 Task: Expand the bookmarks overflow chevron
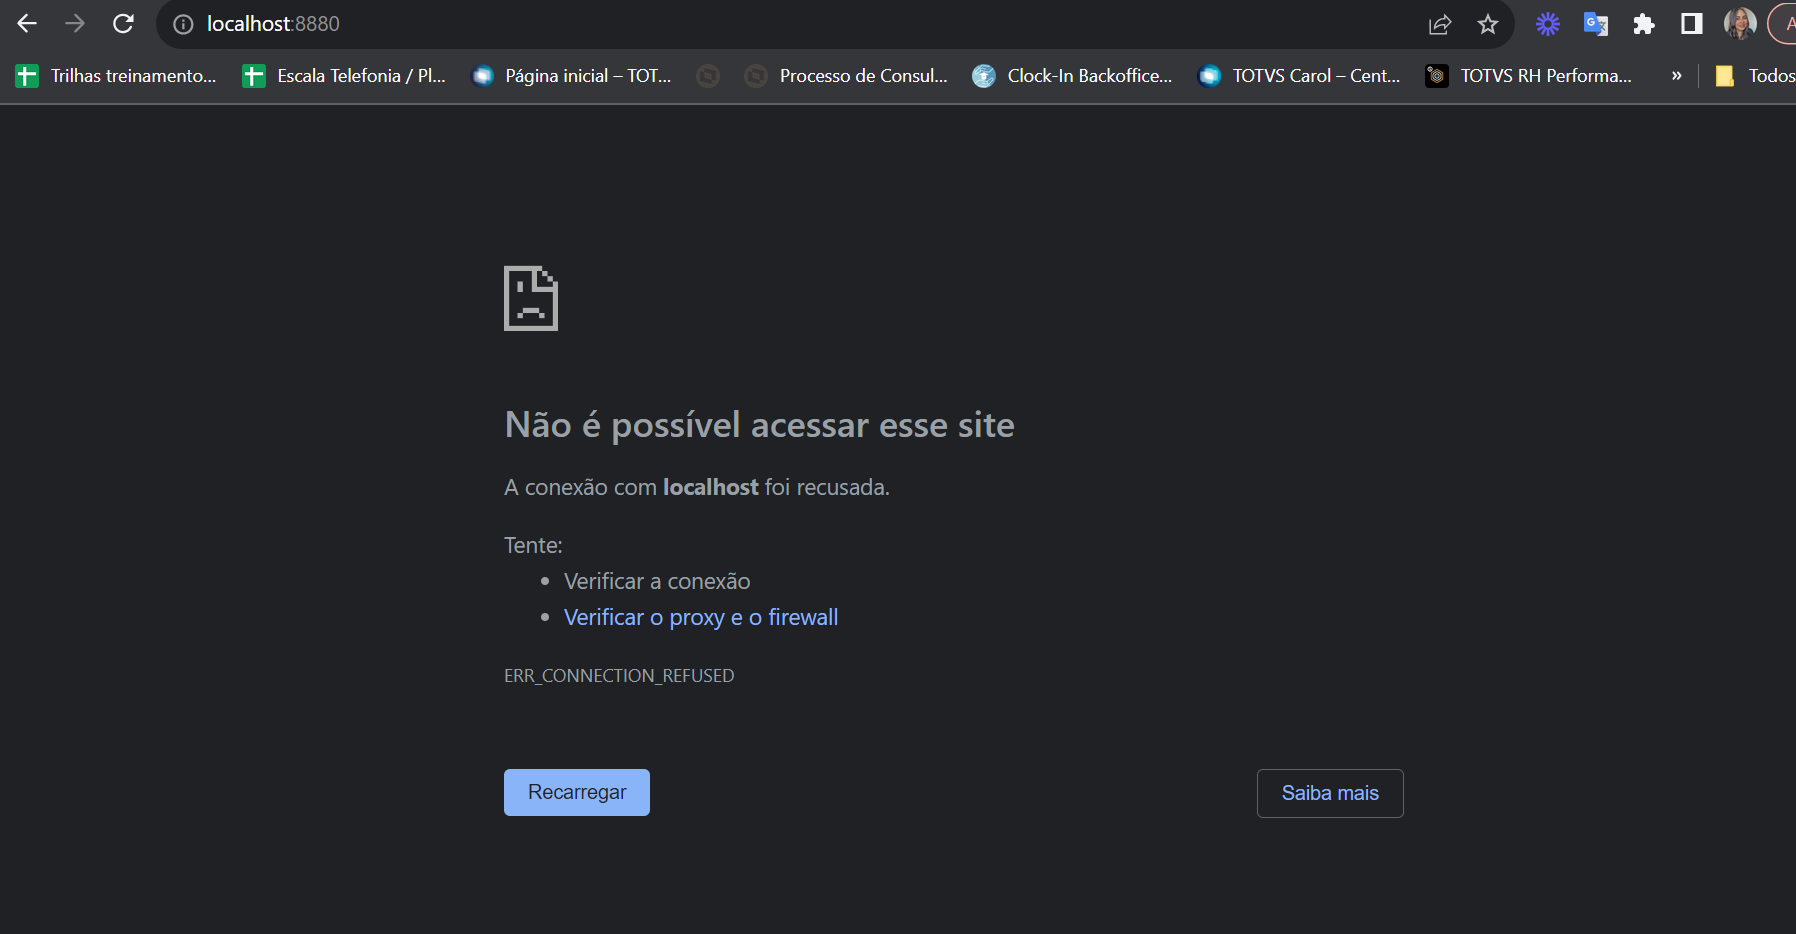1678,75
